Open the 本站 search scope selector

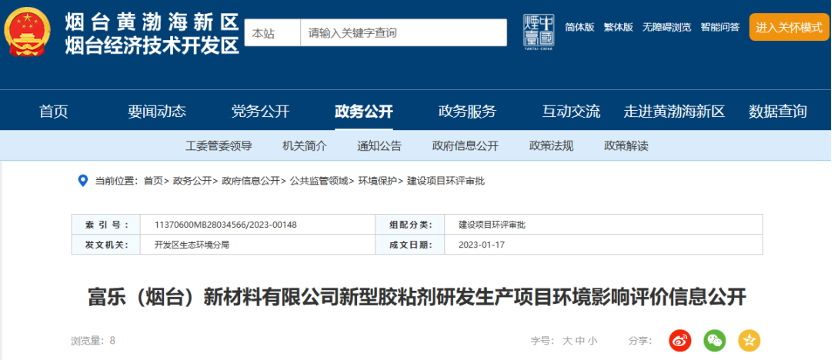point(272,33)
